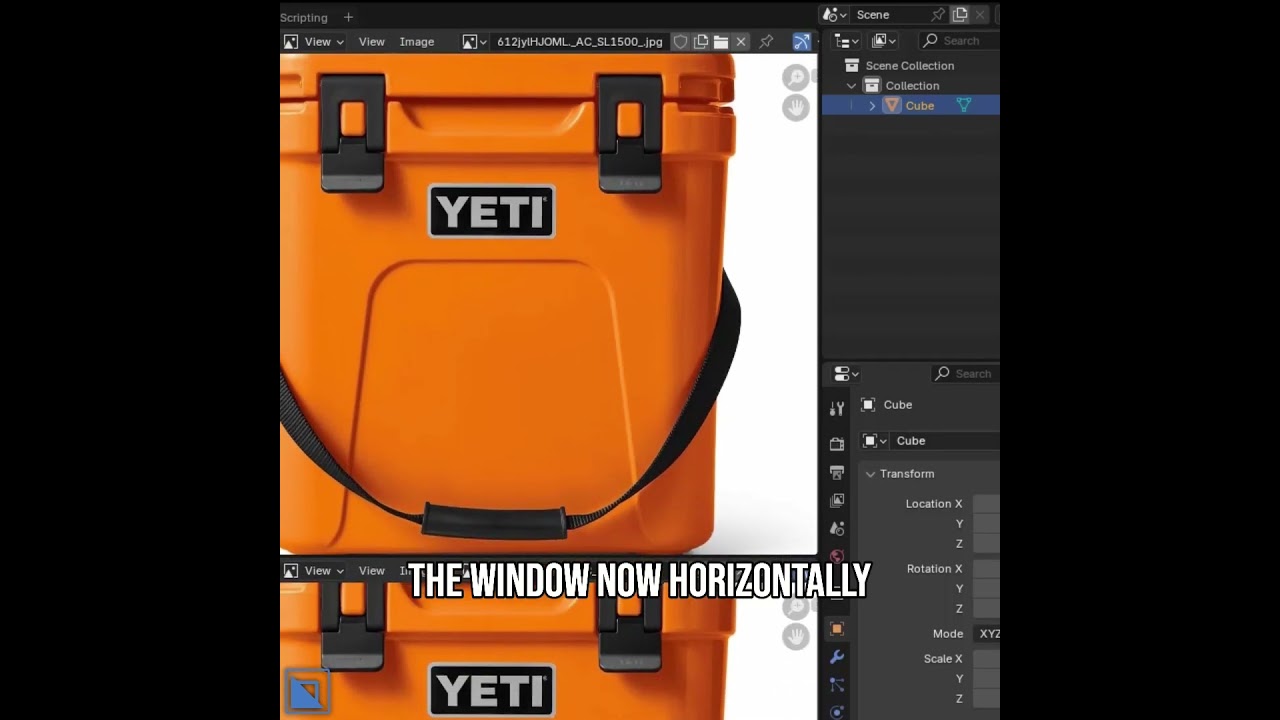This screenshot has width=1280, height=720.
Task: Unlink the image with the X icon
Action: [x=741, y=42]
